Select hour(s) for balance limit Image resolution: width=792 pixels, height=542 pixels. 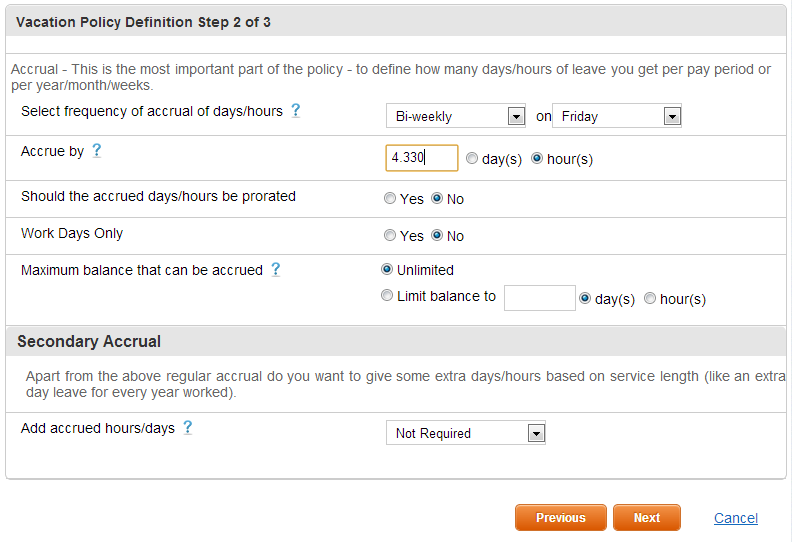click(x=650, y=299)
